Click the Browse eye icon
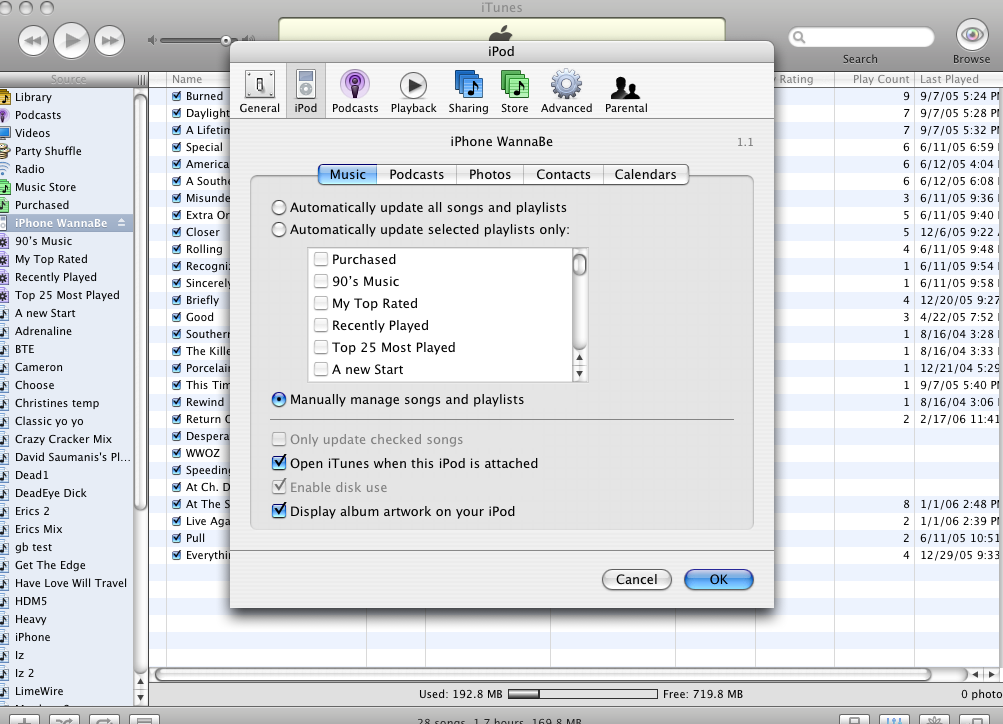 972,35
